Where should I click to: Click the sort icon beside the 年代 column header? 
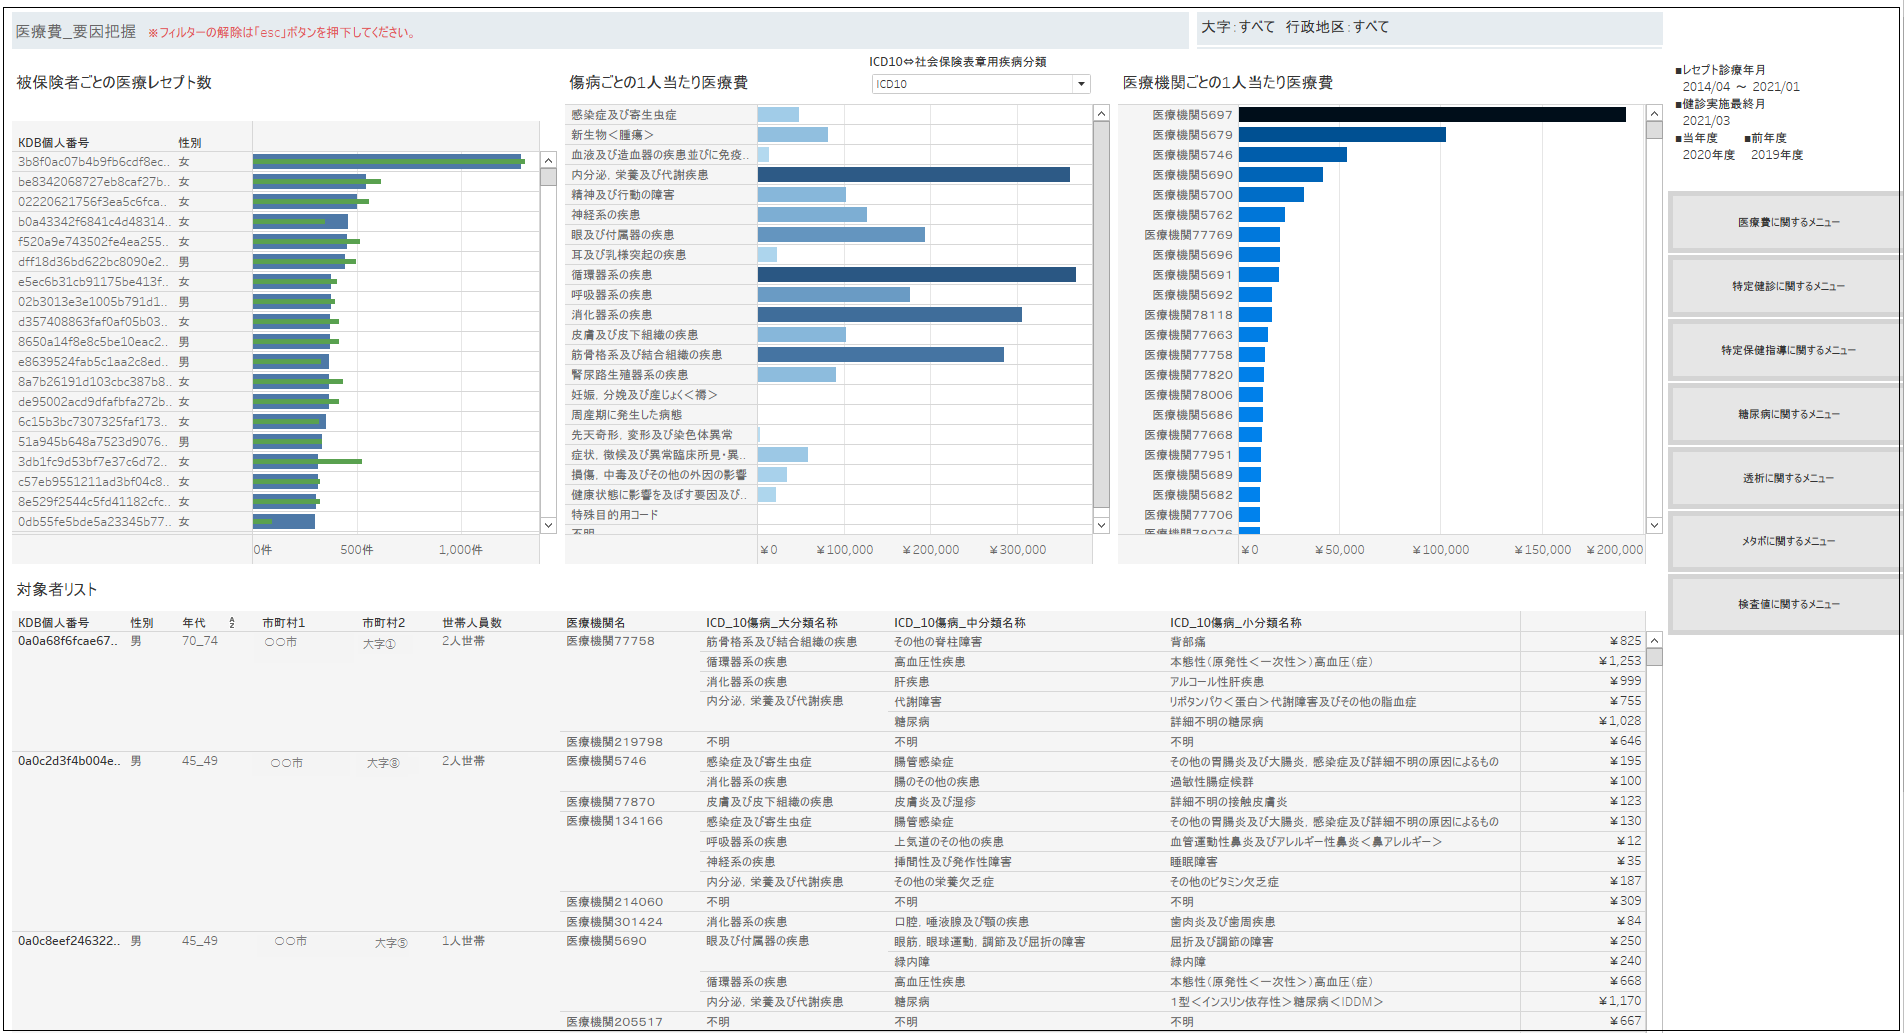coord(232,623)
